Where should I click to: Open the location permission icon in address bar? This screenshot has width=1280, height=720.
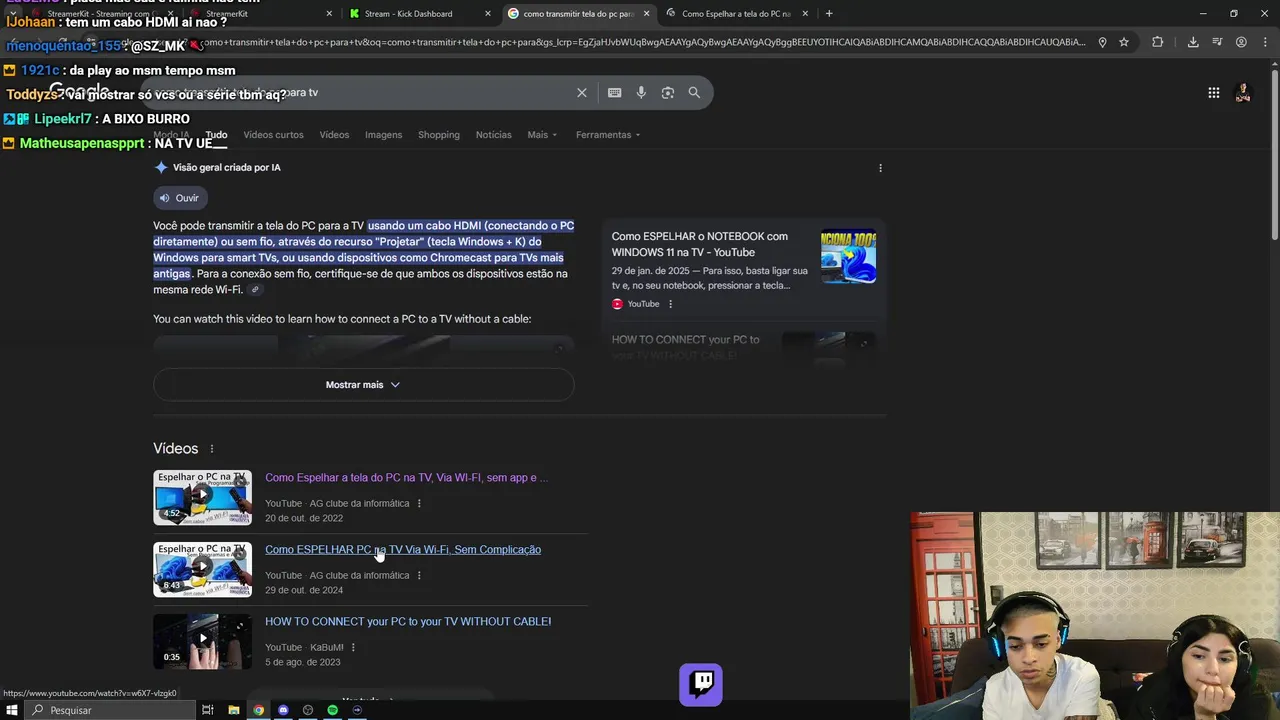pos(1102,42)
